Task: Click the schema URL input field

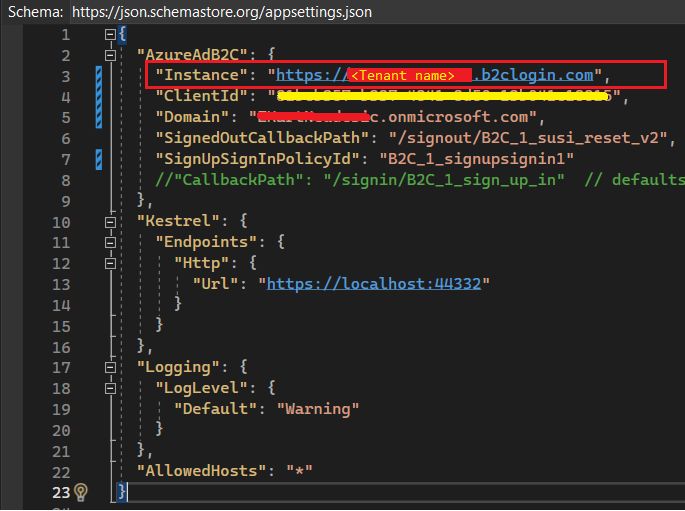Action: [x=376, y=12]
